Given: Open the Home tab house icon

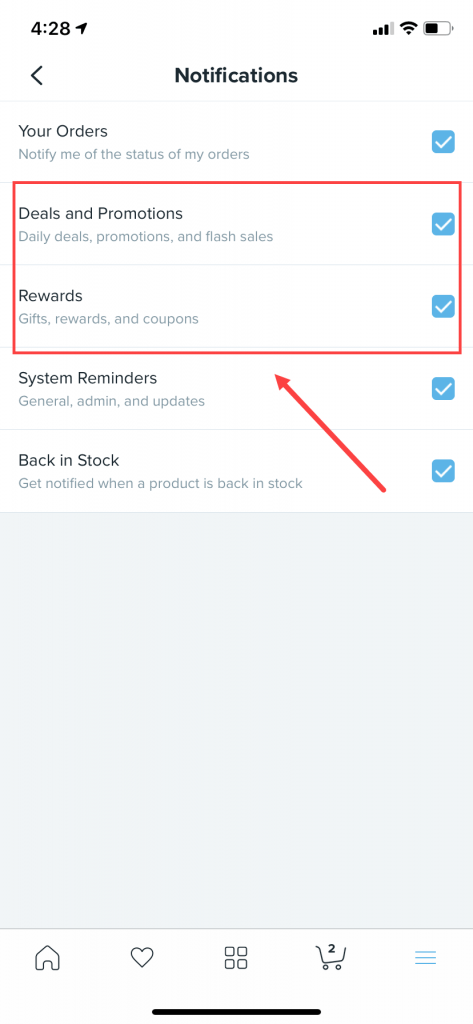Looking at the screenshot, I should [x=47, y=958].
